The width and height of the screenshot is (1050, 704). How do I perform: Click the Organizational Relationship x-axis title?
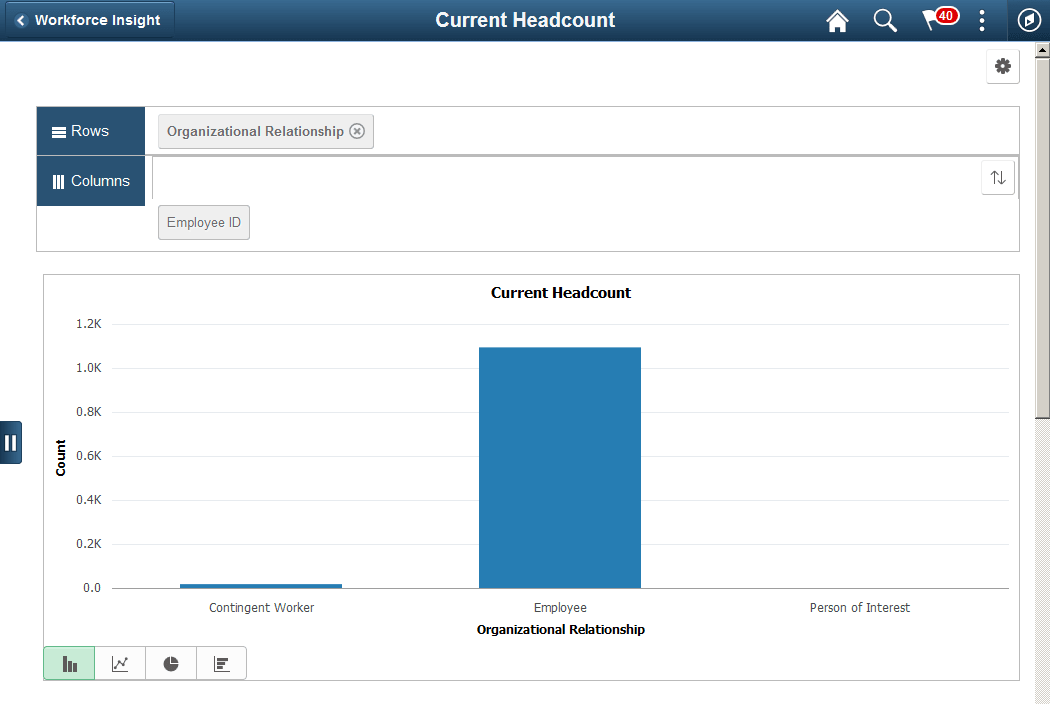[560, 629]
